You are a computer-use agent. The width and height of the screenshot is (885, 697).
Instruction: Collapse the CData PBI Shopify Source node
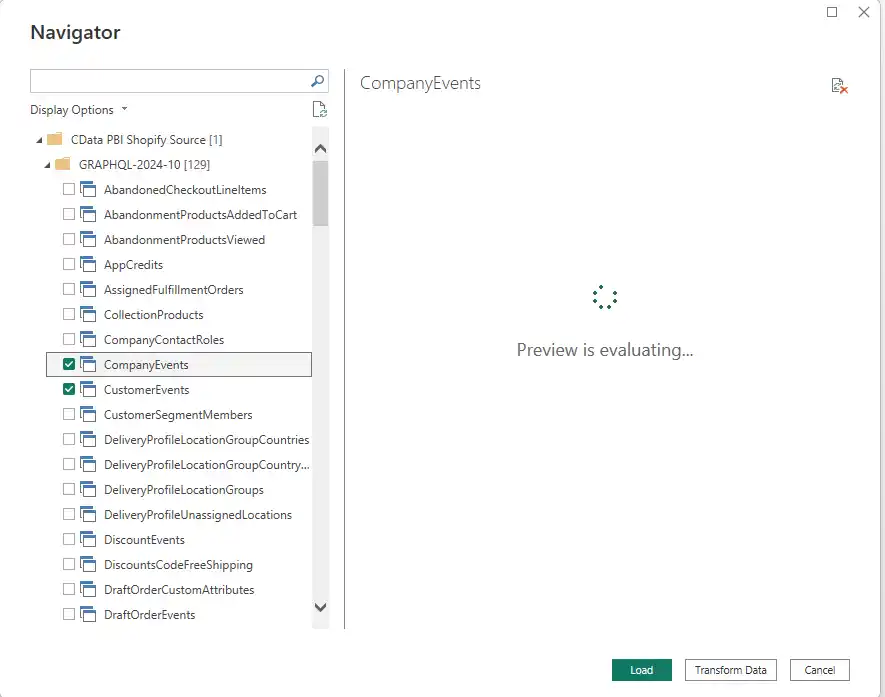pos(38,140)
